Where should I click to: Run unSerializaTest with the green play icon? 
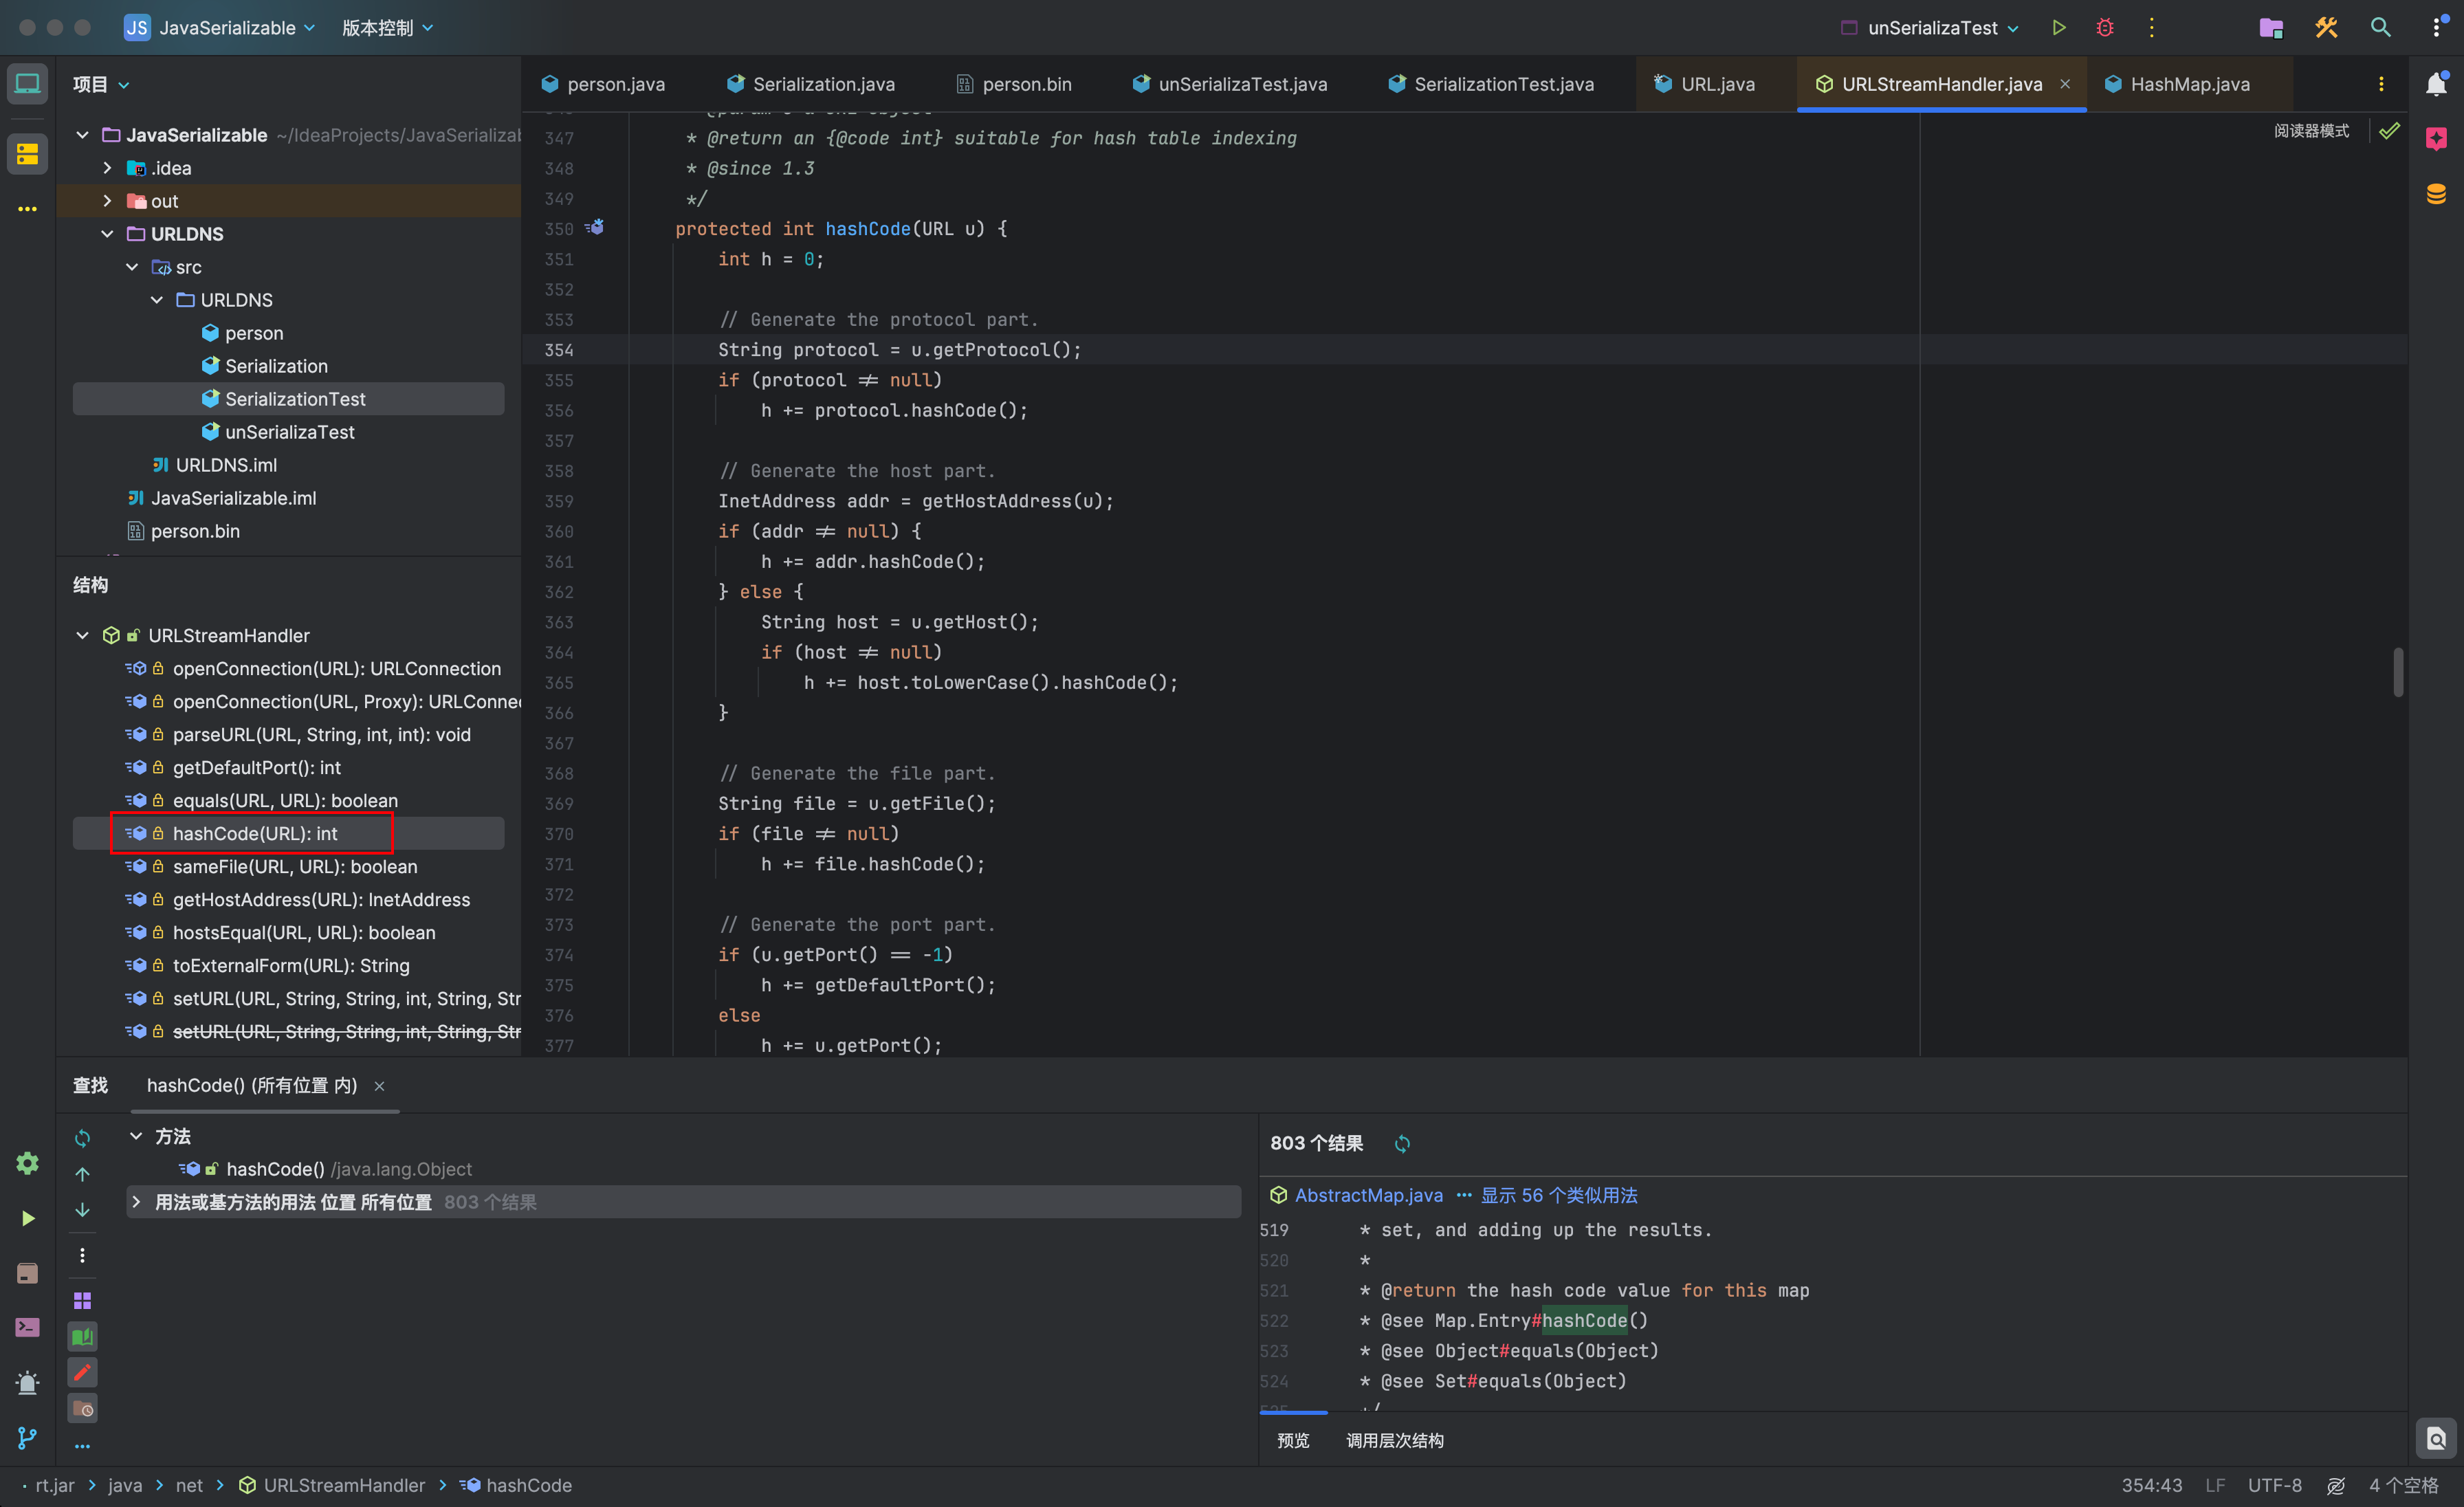click(x=2058, y=28)
